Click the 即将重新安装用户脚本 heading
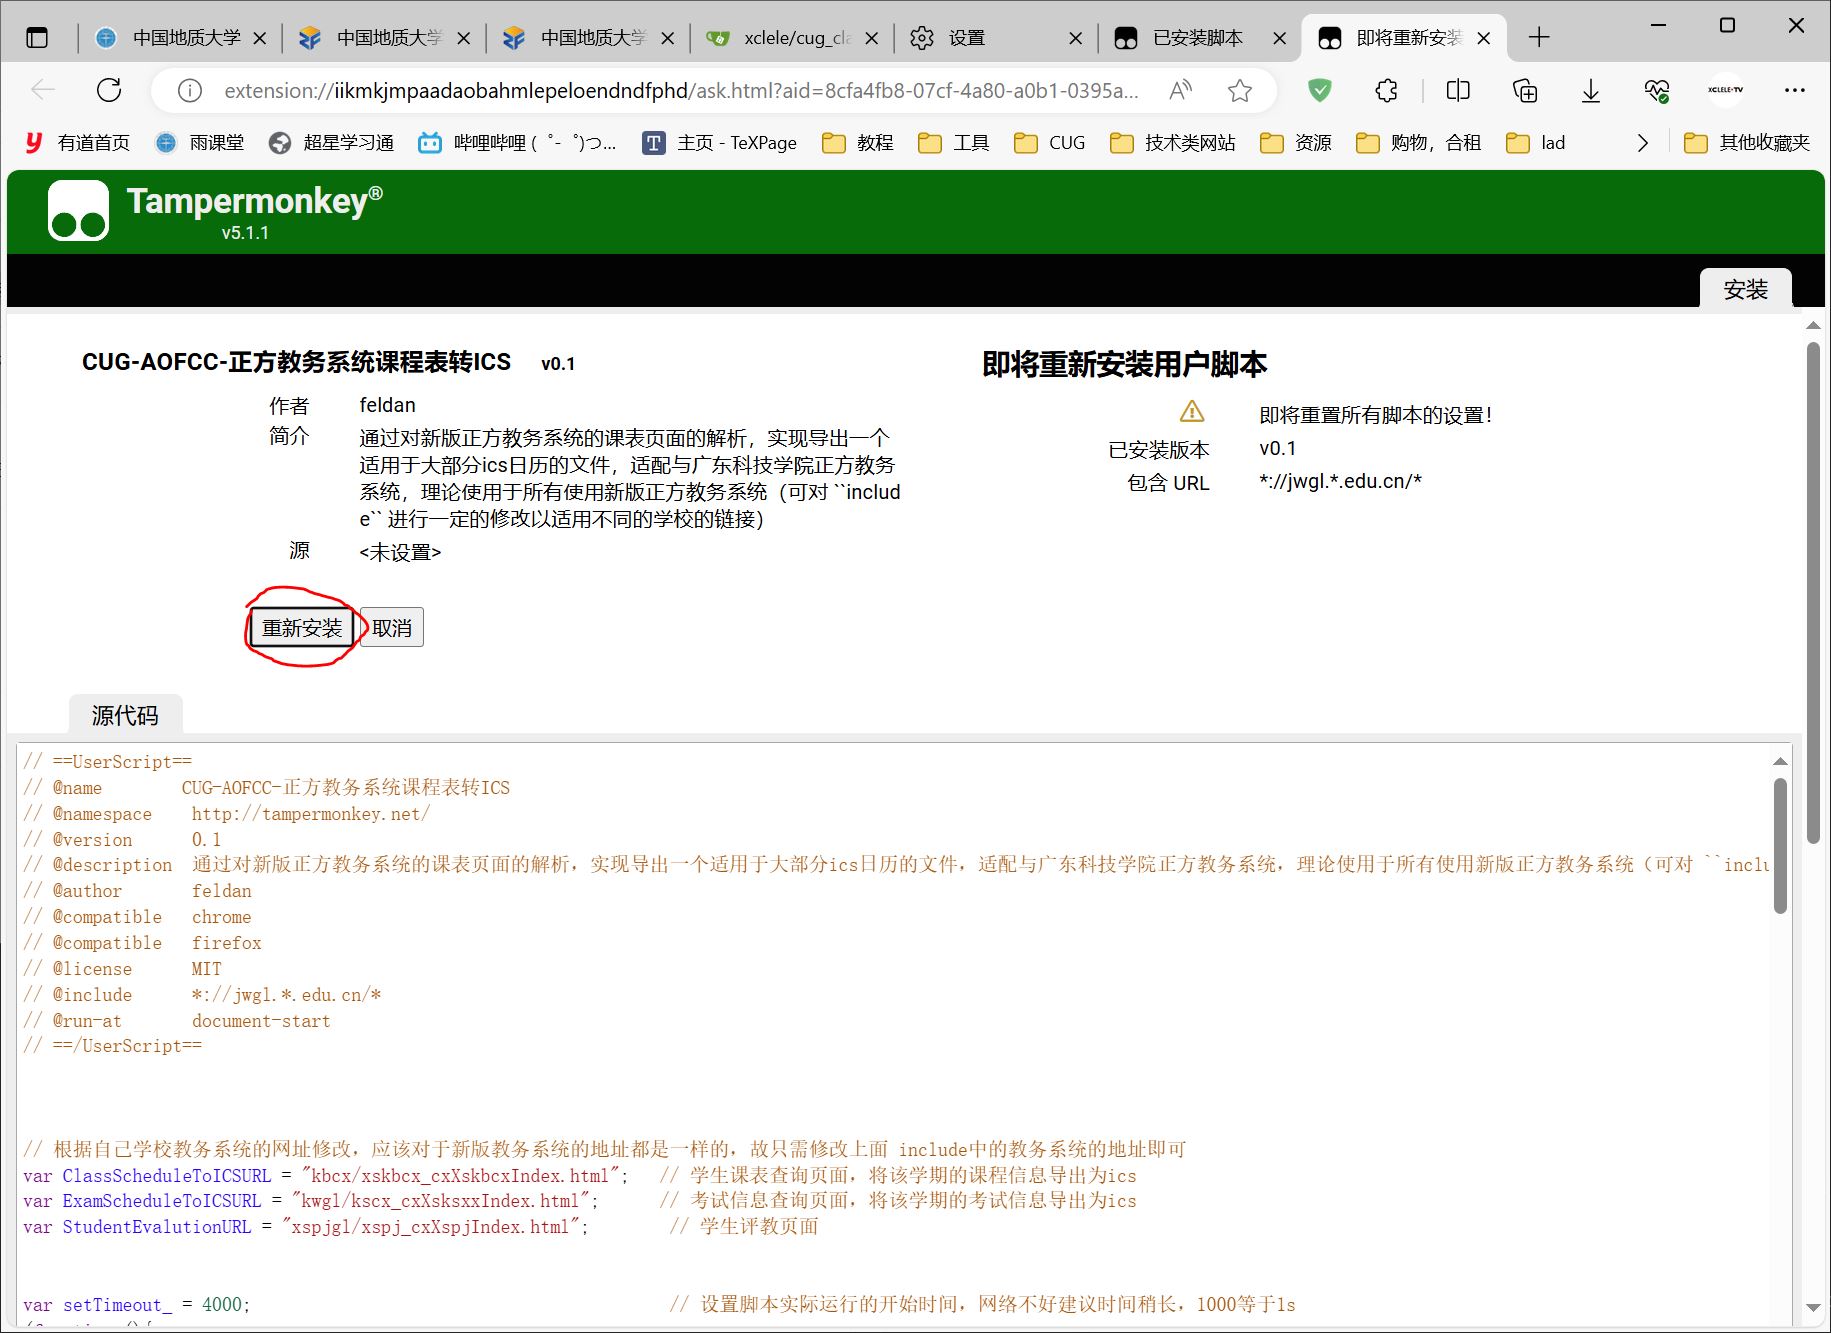The height and width of the screenshot is (1333, 1831). (1124, 364)
